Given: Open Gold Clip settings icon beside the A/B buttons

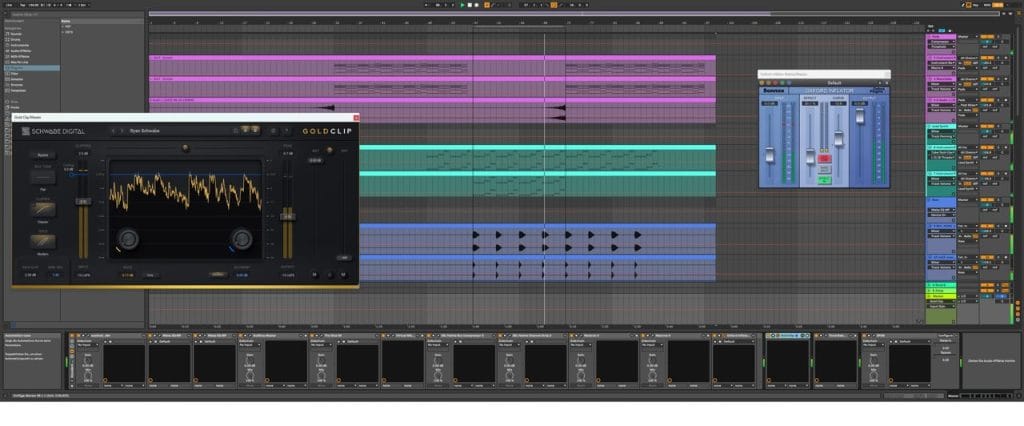Looking at the screenshot, I should 274,131.
